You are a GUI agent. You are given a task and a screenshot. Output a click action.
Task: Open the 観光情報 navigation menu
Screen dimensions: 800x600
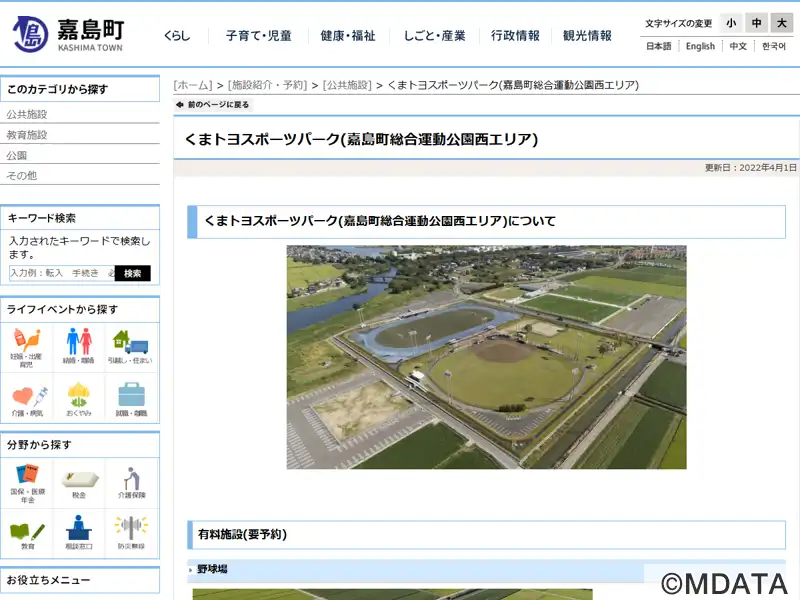click(x=587, y=36)
